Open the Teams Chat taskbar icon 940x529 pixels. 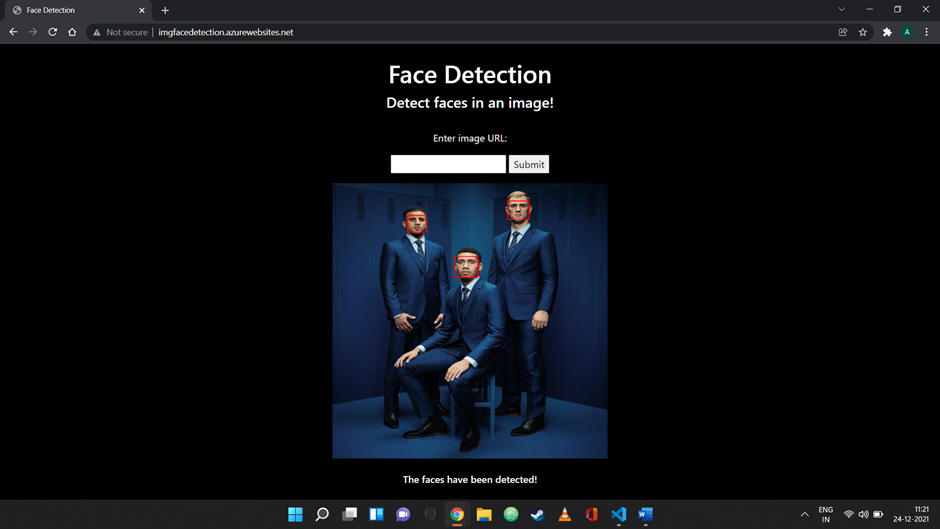[x=403, y=515]
